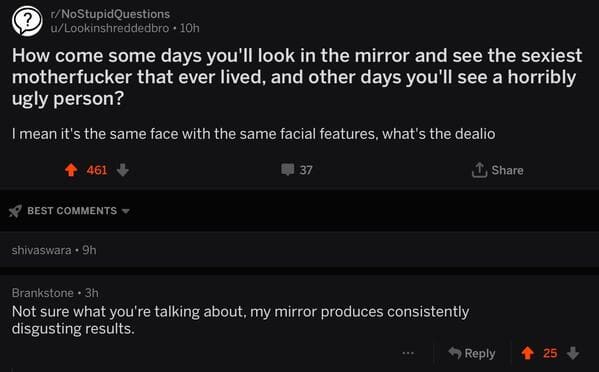
Task: Downvote Brankstone's comment
Action: pyautogui.click(x=573, y=353)
